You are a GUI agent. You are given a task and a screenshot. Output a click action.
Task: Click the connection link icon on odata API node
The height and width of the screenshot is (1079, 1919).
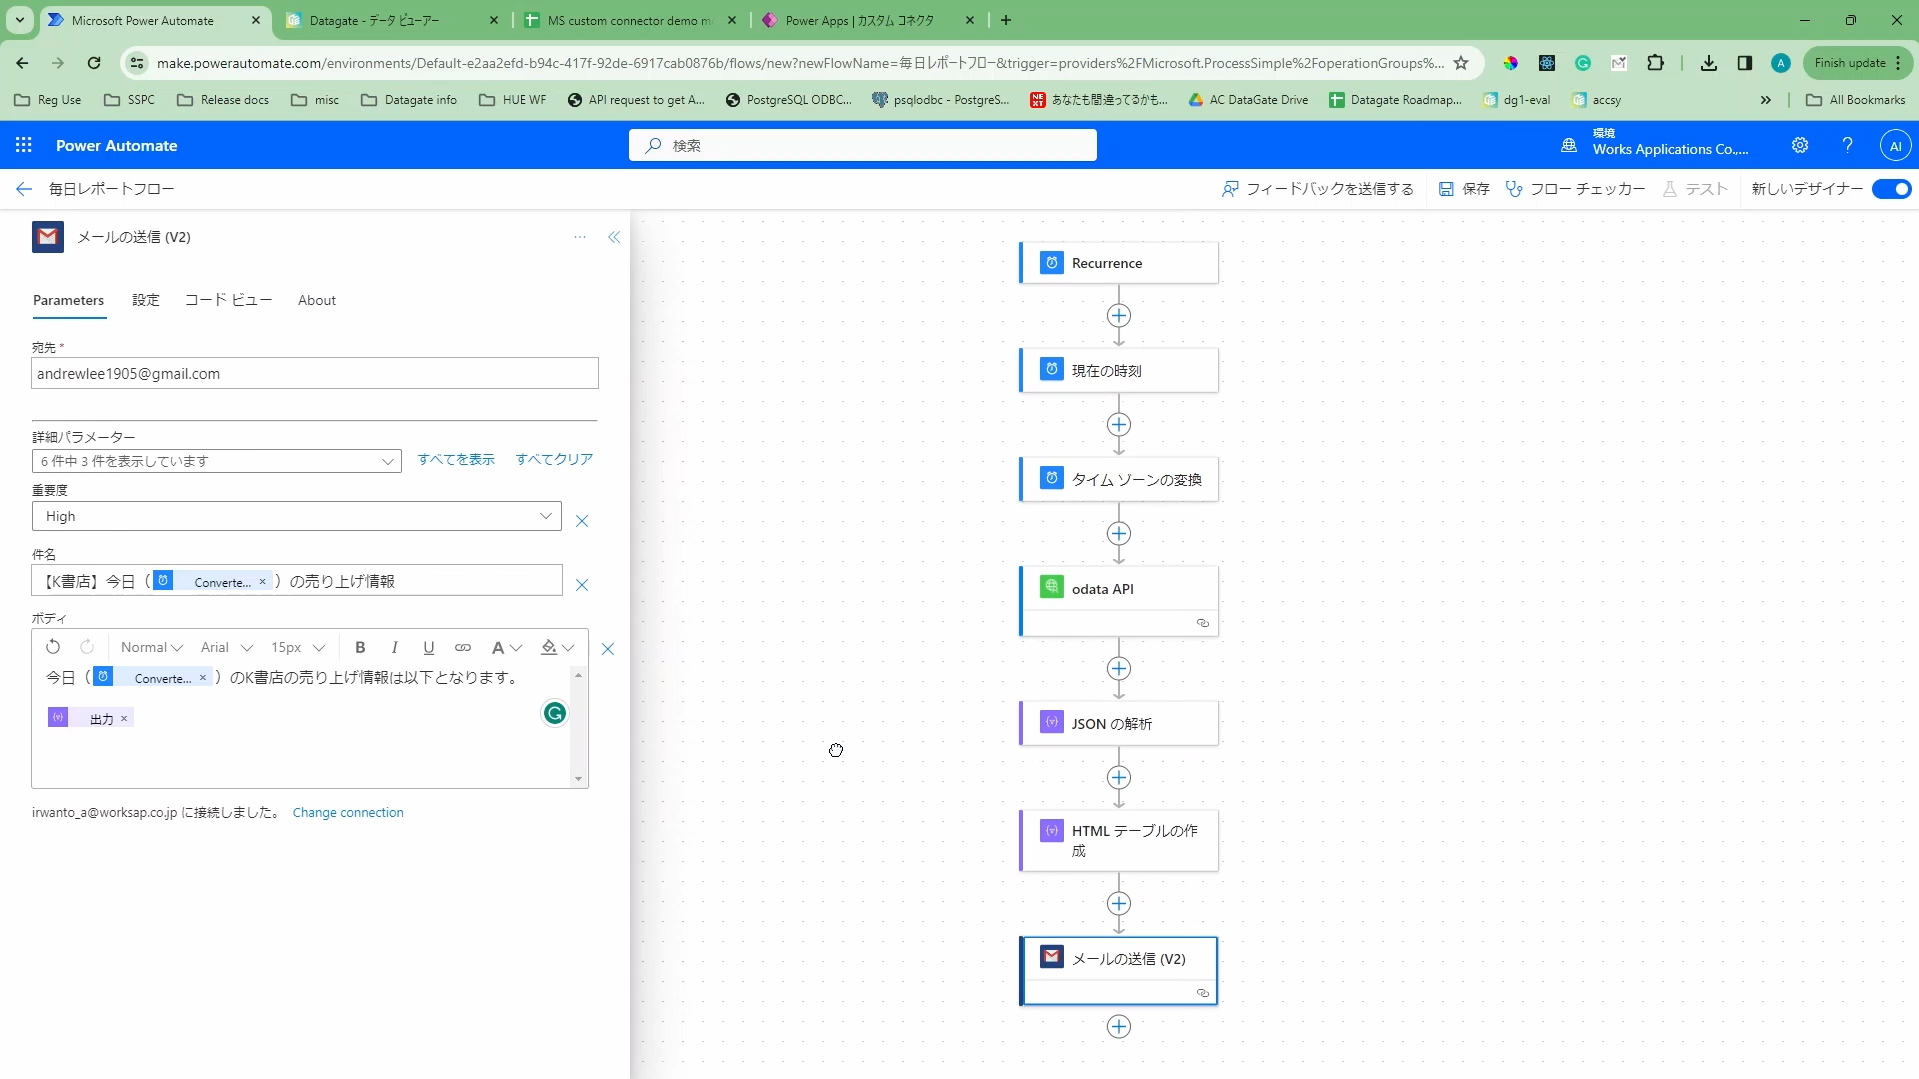(x=1203, y=623)
